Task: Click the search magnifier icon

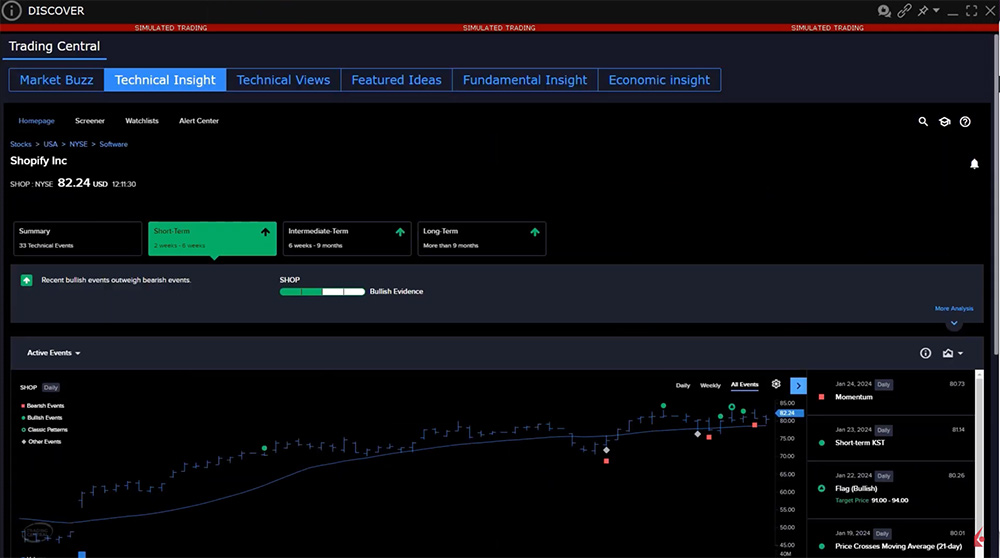Action: (x=923, y=121)
